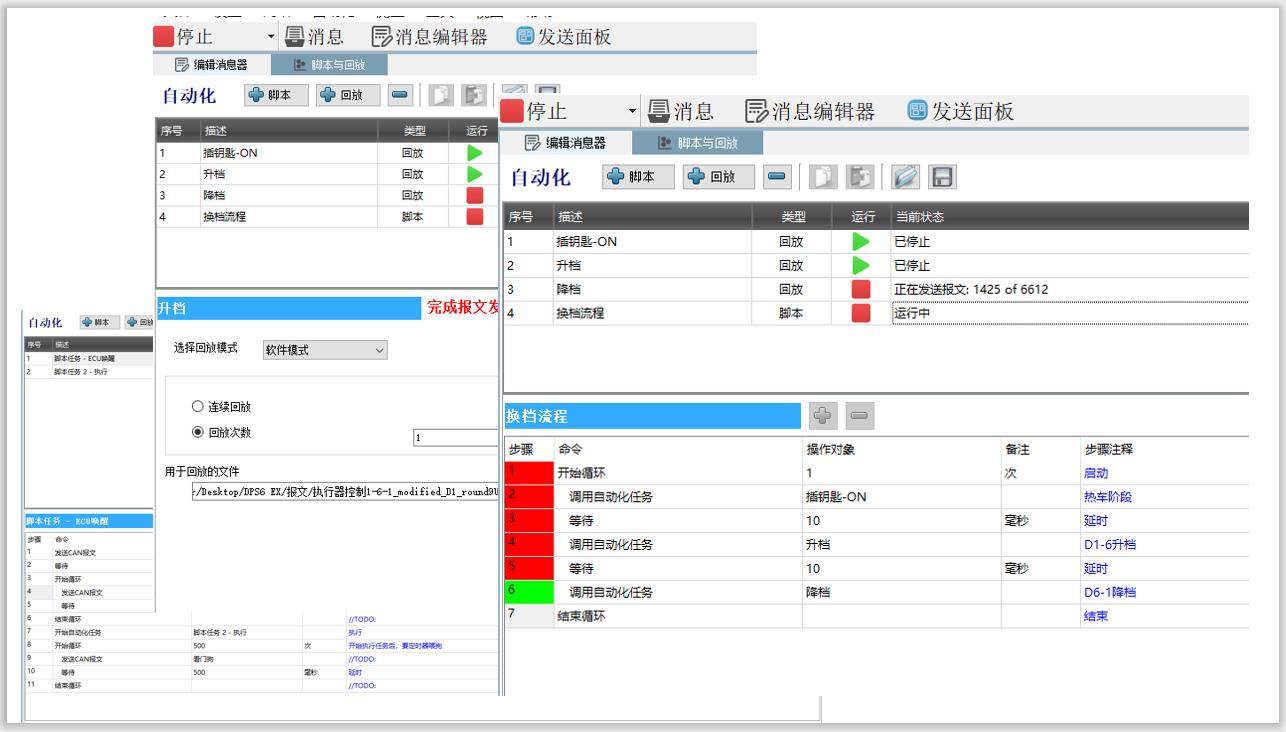
Task: Select the green-highlighted step 6 cell
Action: pos(530,592)
